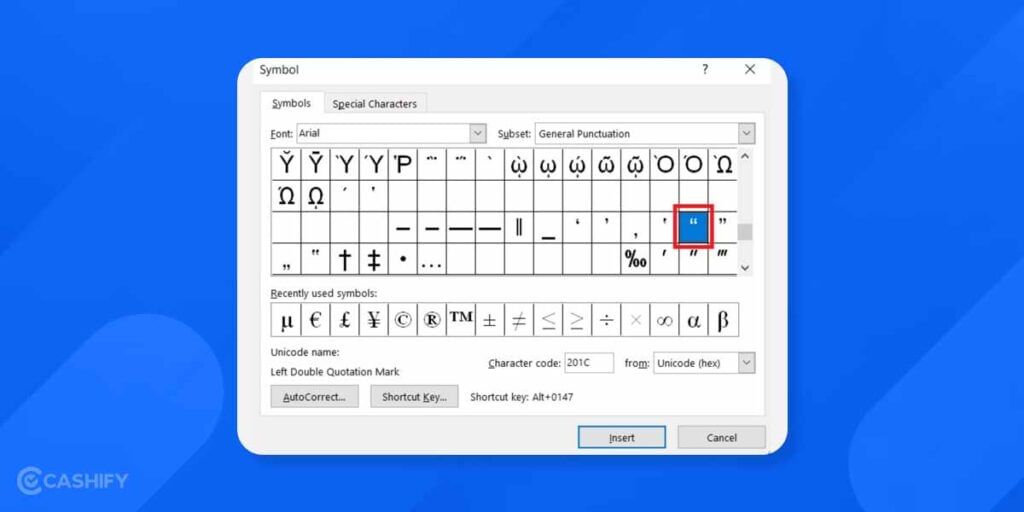Choose the not-equal sign
The width and height of the screenshot is (1024, 512).
click(519, 320)
